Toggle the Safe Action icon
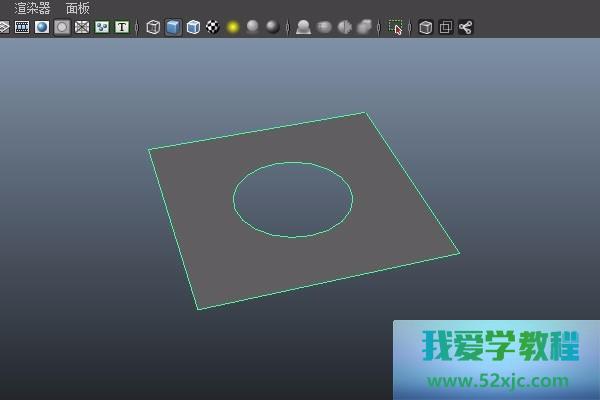600x400 pixels. 102,27
